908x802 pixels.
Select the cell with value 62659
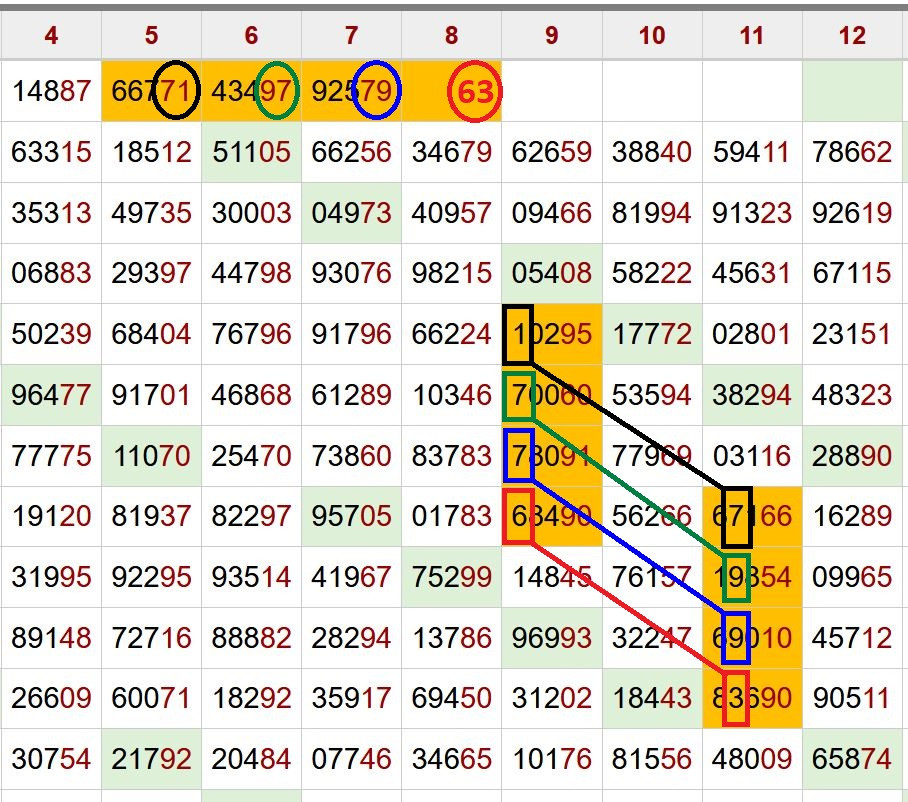552,152
